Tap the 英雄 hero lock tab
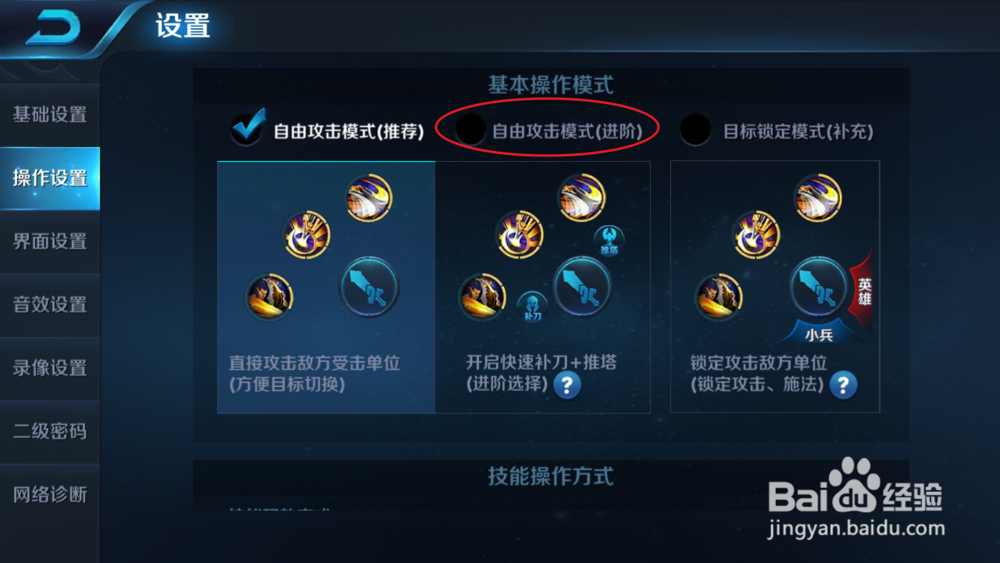Viewport: 1000px width, 563px height. tap(862, 291)
